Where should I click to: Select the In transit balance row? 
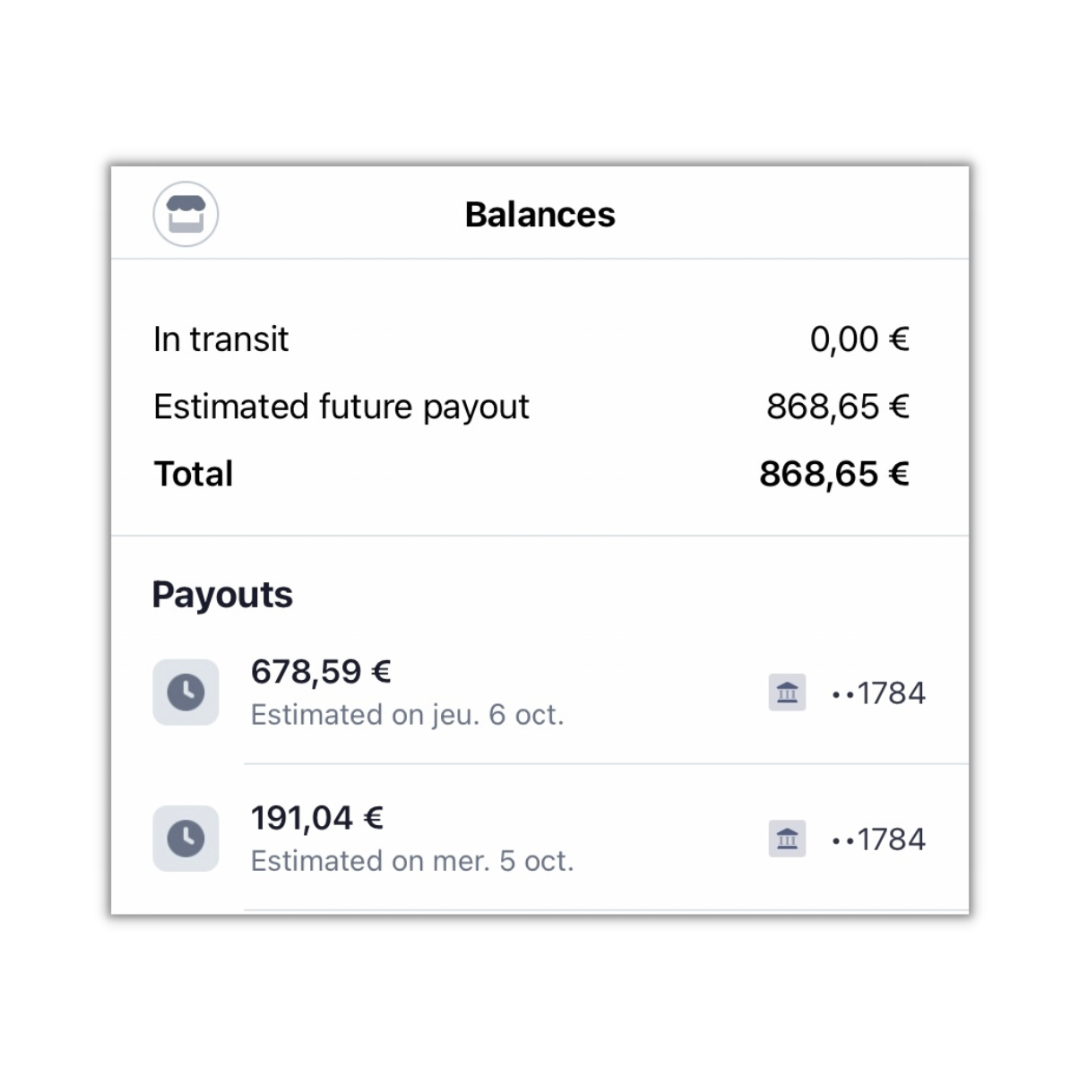pyautogui.click(x=532, y=339)
